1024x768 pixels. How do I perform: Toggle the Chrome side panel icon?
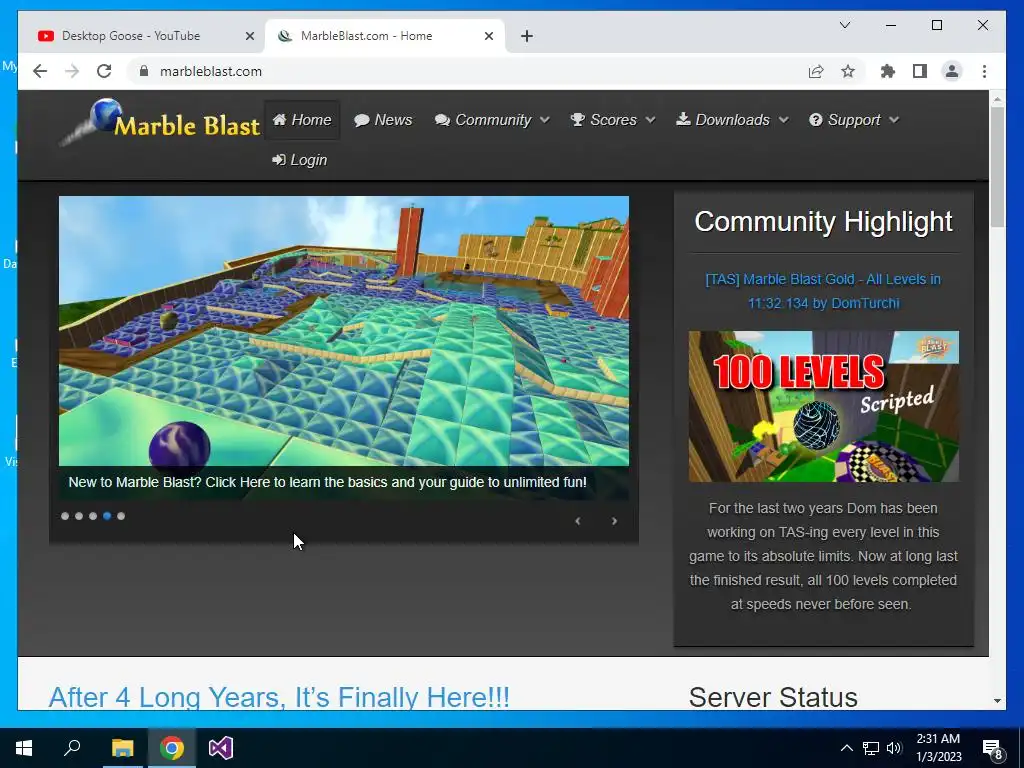pyautogui.click(x=920, y=71)
